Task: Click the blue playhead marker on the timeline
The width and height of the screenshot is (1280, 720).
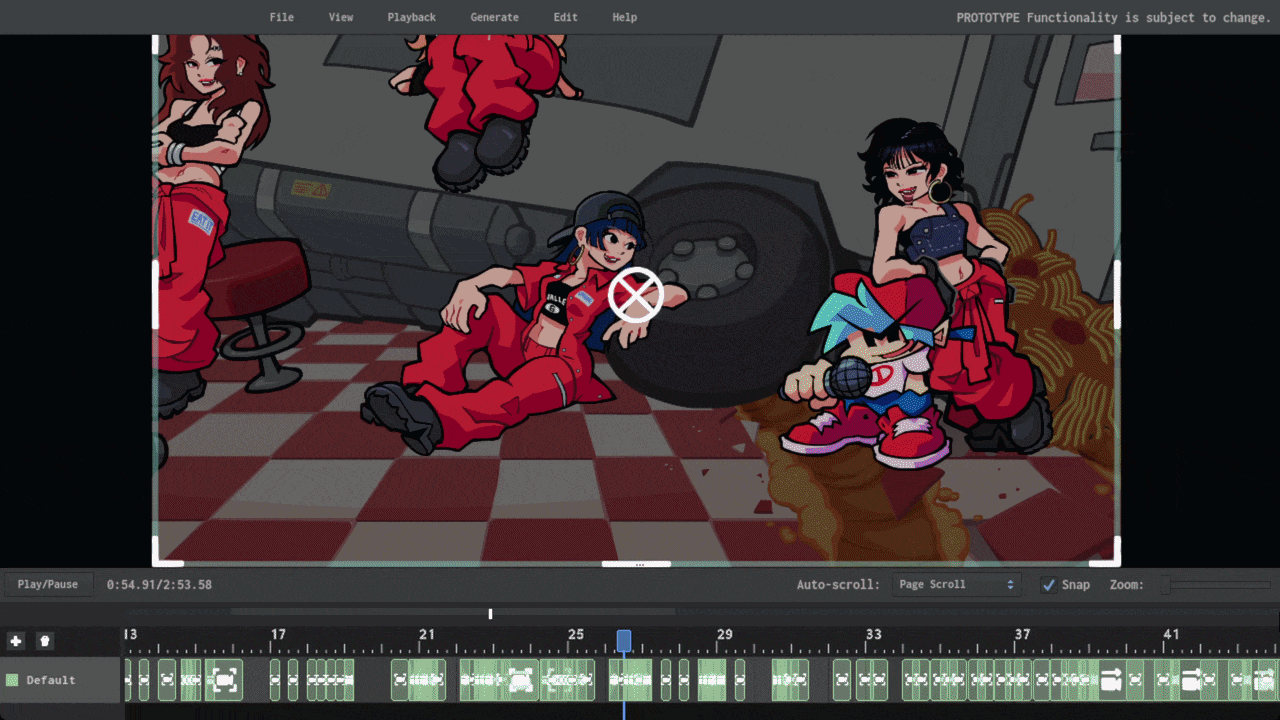Action: [x=624, y=640]
